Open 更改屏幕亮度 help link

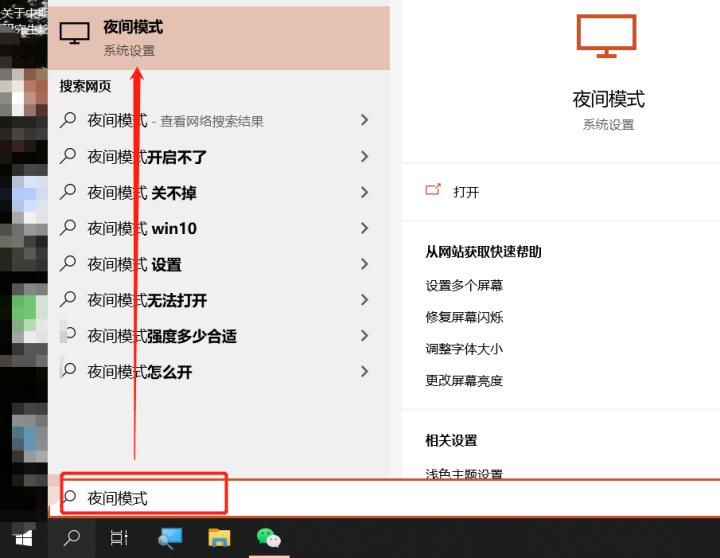point(464,381)
